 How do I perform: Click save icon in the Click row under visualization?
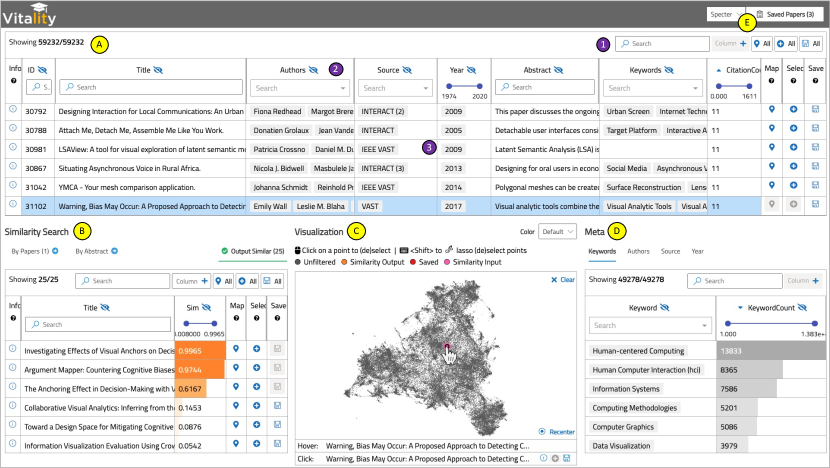(x=566, y=458)
